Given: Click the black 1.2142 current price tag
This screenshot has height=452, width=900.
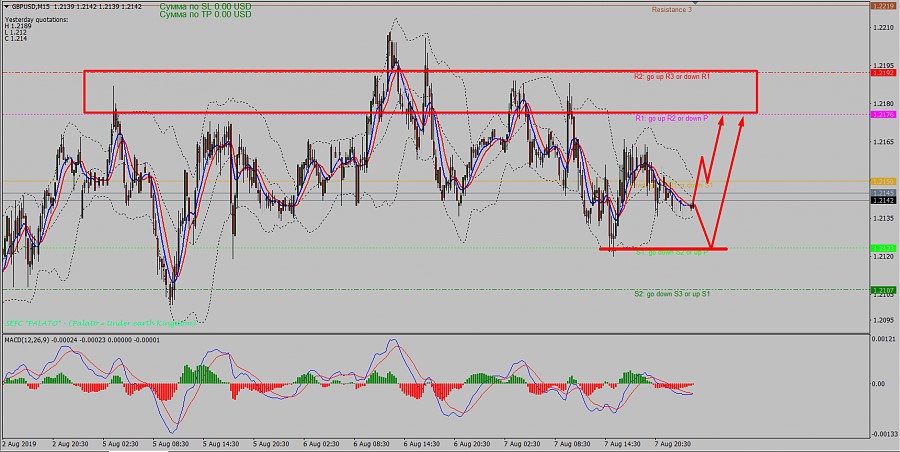Looking at the screenshot, I should pyautogui.click(x=883, y=201).
